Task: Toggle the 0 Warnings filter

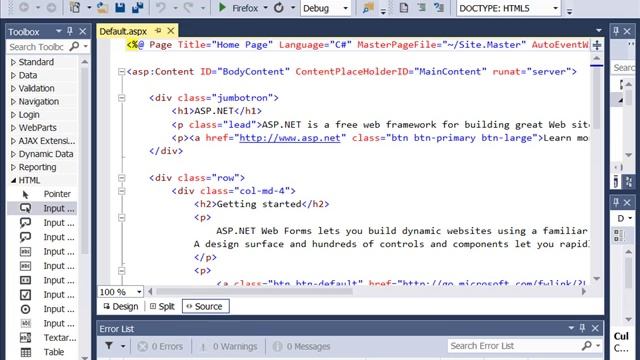Action: [229, 347]
